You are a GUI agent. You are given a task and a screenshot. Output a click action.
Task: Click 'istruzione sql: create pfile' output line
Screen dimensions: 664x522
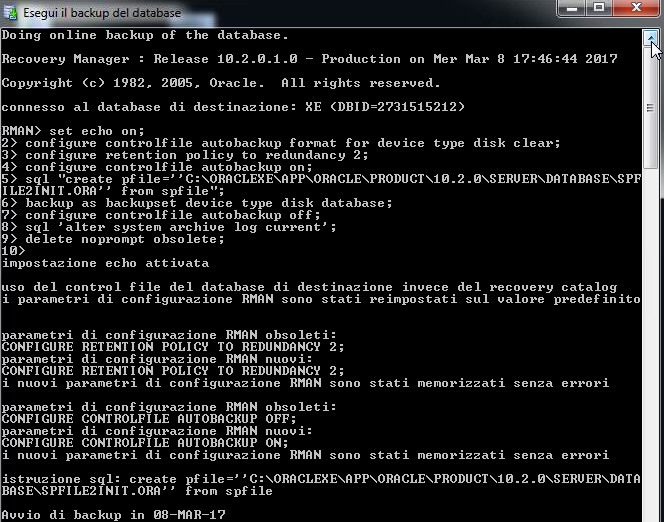coord(321,479)
